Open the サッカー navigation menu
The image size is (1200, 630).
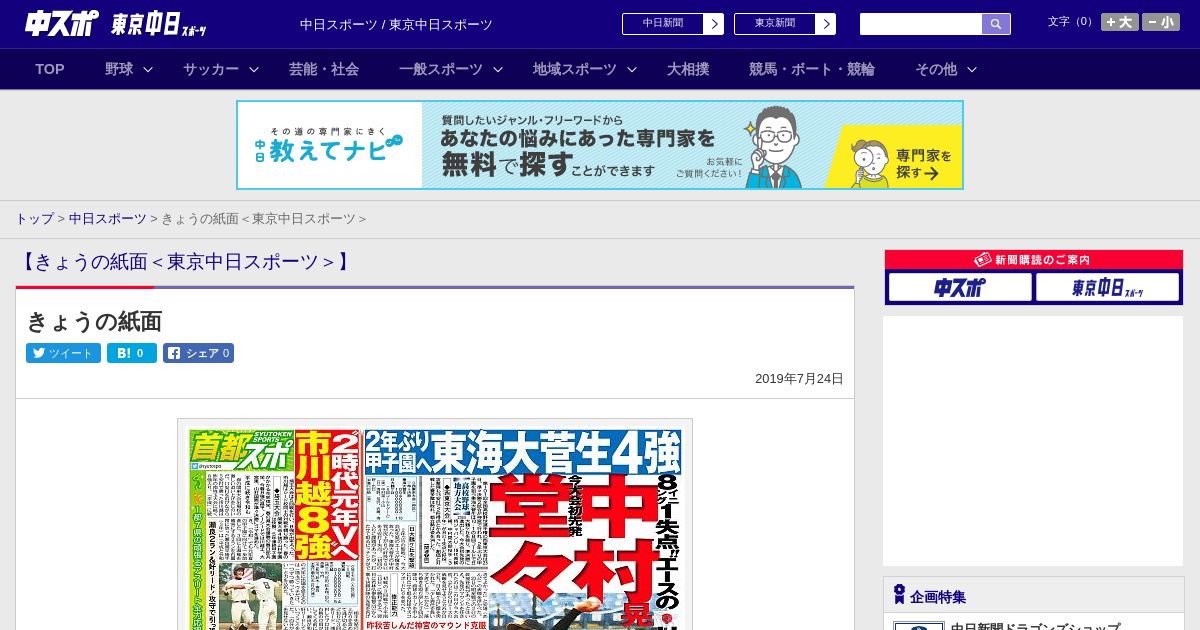click(211, 69)
